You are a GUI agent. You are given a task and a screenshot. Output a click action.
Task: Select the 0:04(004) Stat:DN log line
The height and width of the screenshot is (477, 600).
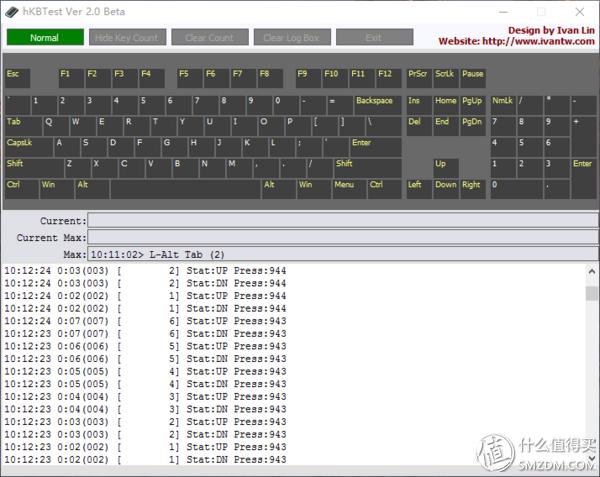point(145,409)
